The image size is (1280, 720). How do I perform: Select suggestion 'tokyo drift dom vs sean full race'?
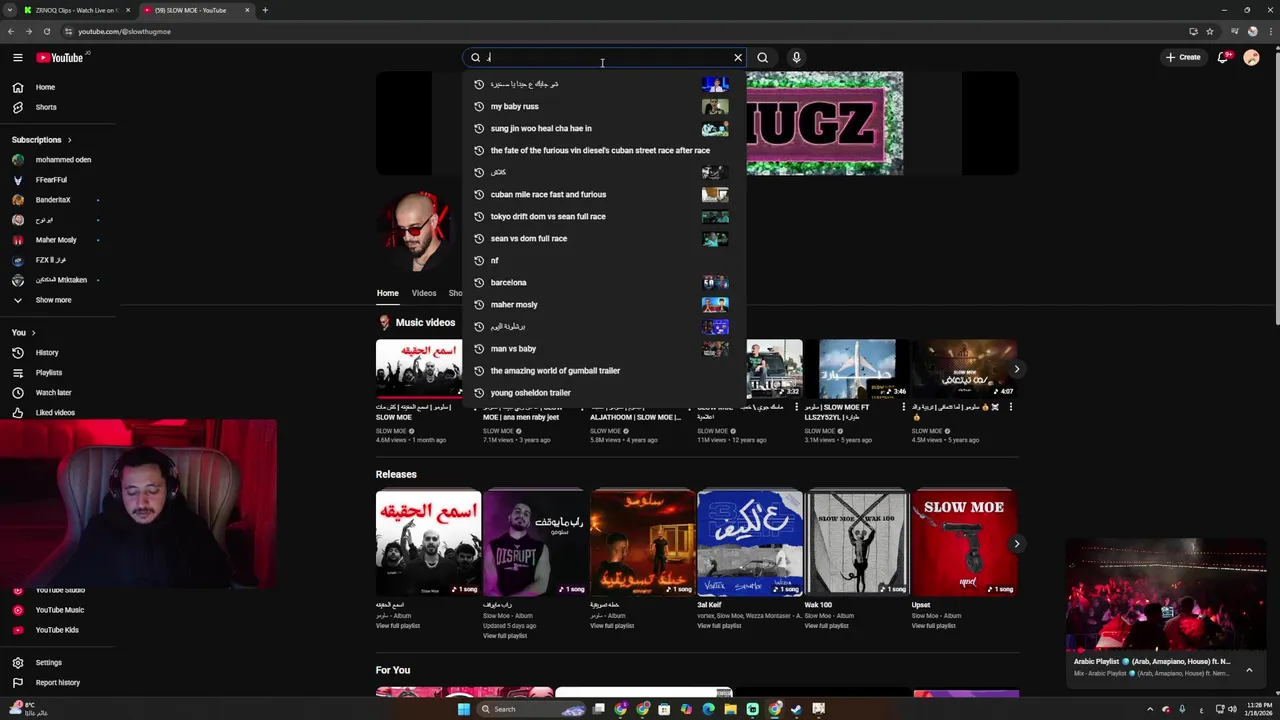(604, 216)
